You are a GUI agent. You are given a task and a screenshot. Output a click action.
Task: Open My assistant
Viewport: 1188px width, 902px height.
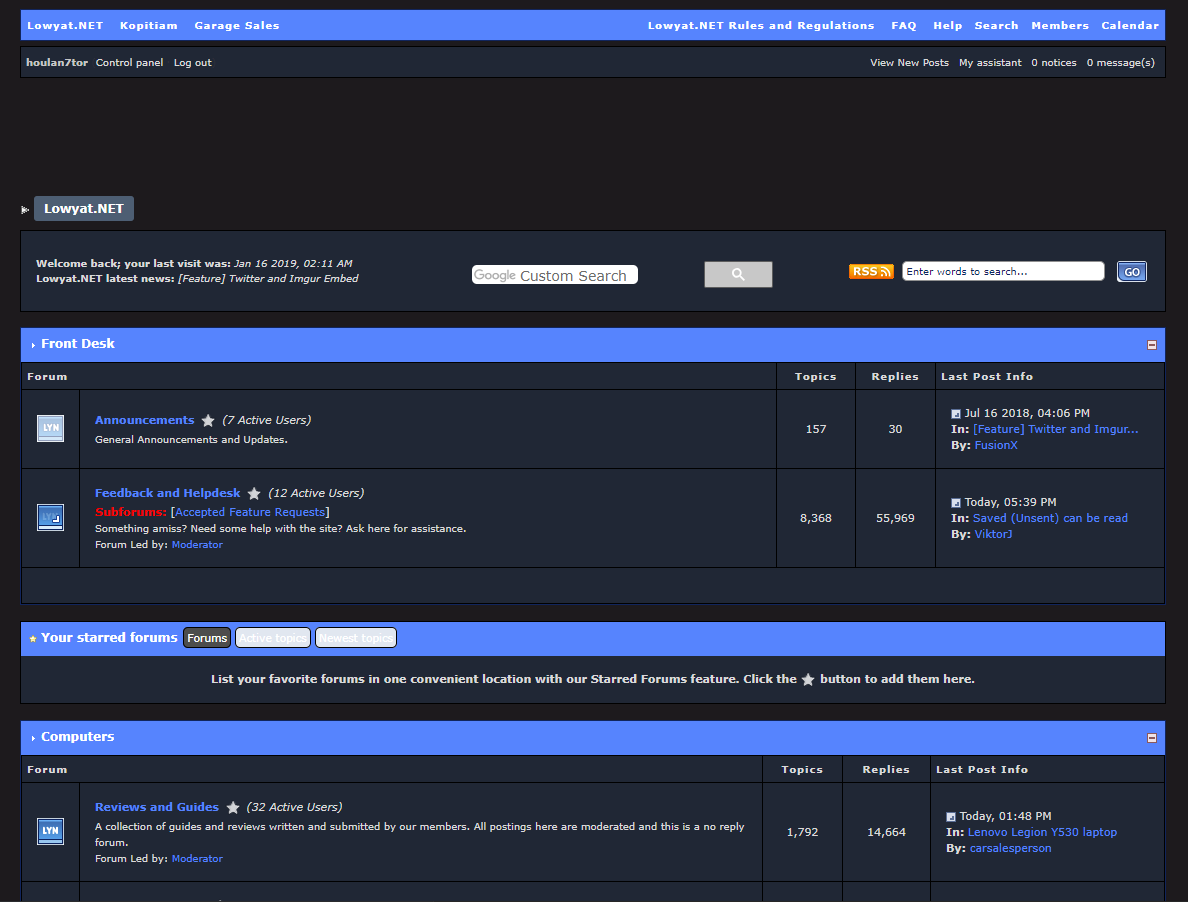pyautogui.click(x=990, y=63)
